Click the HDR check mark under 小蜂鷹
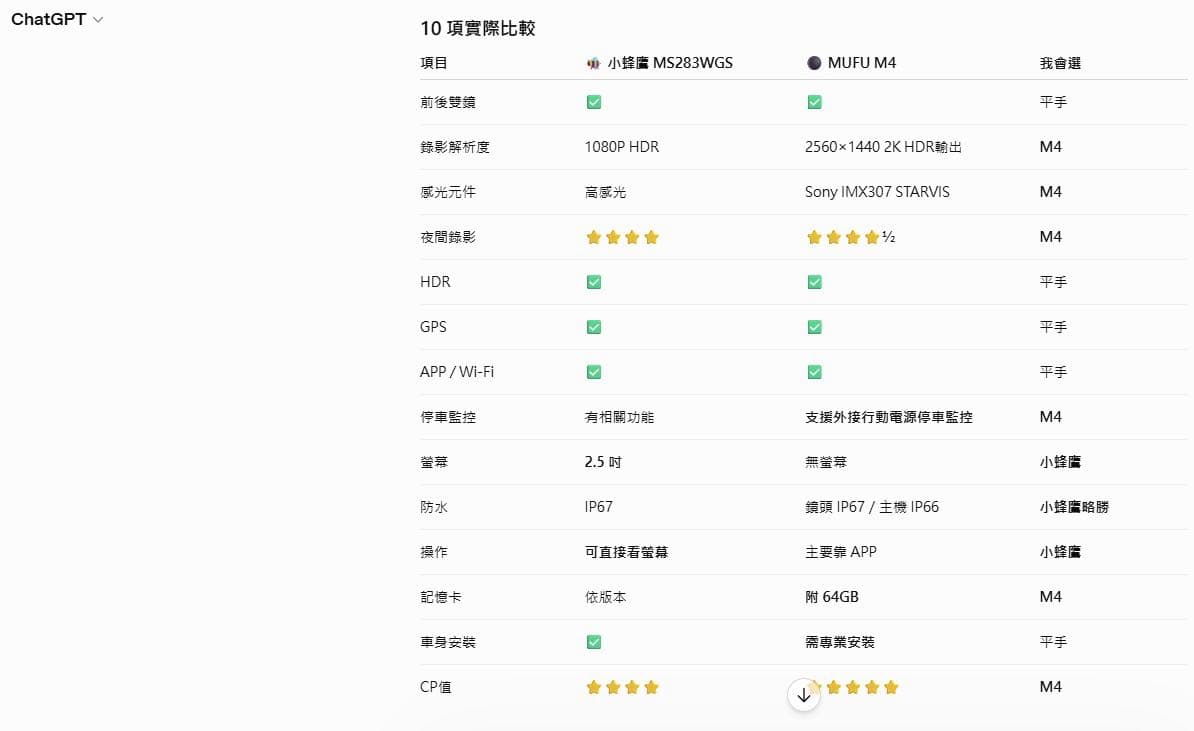This screenshot has height=731, width=1194. tap(594, 282)
